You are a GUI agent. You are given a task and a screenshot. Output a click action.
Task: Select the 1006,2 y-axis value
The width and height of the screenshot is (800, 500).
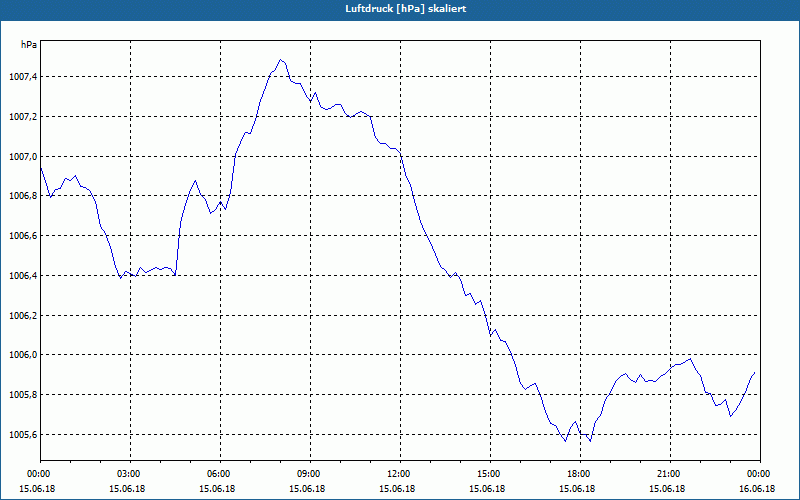(x=23, y=316)
